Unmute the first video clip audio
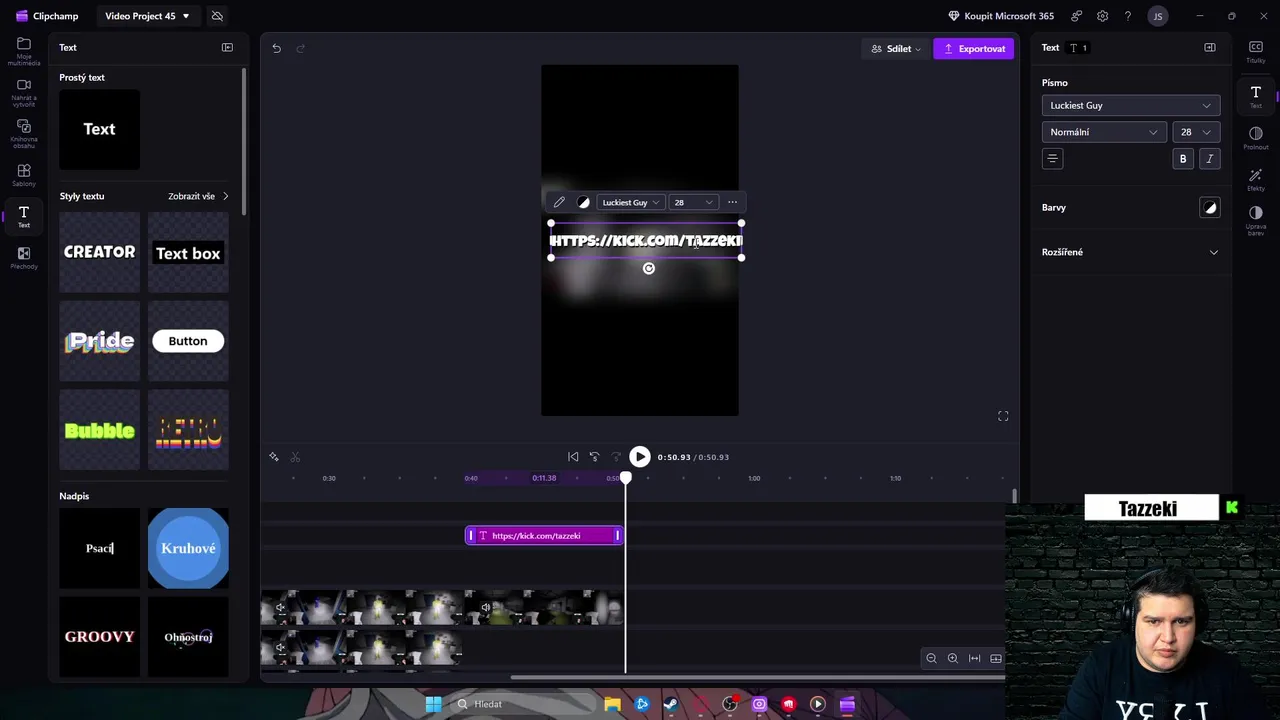The width and height of the screenshot is (1280, 720). click(280, 607)
